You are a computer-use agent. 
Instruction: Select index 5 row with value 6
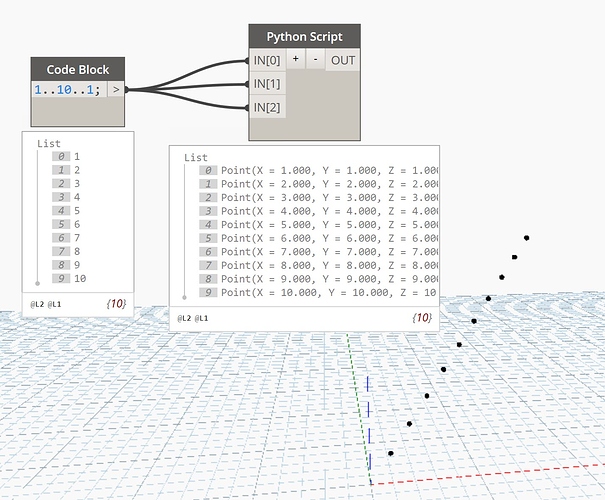coord(66,224)
